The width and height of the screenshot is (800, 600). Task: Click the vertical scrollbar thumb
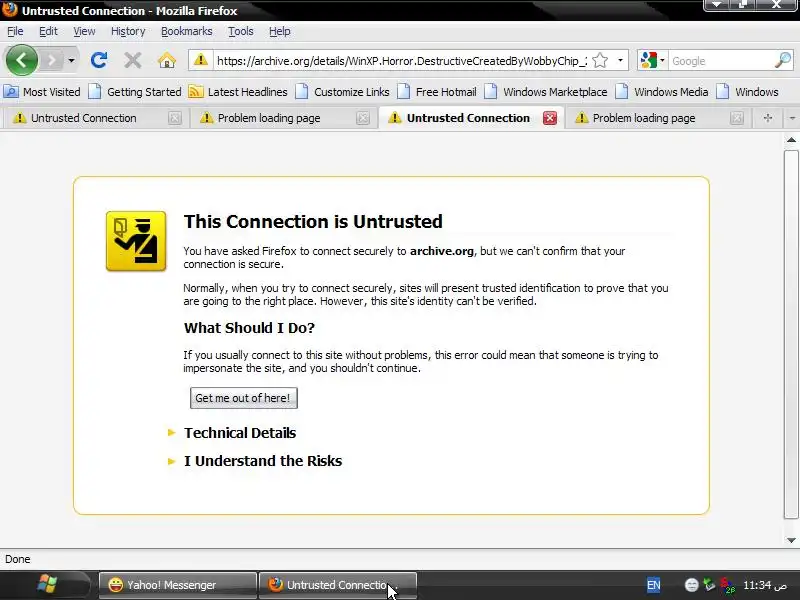(x=791, y=334)
